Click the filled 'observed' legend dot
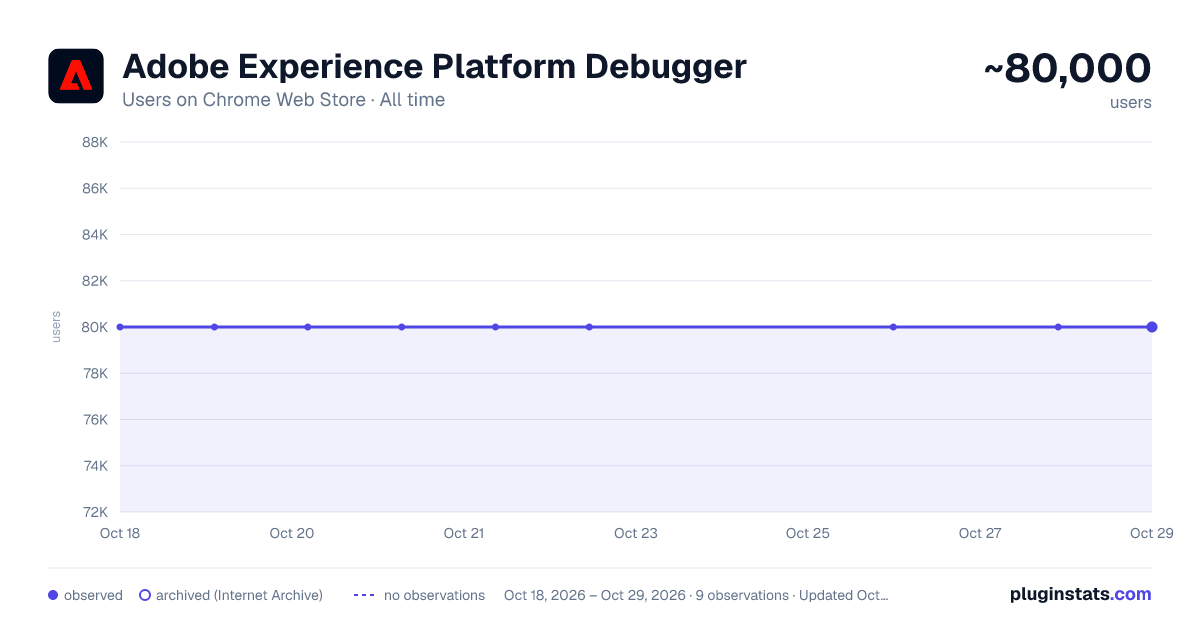The height and width of the screenshot is (630, 1200). click(x=53, y=595)
